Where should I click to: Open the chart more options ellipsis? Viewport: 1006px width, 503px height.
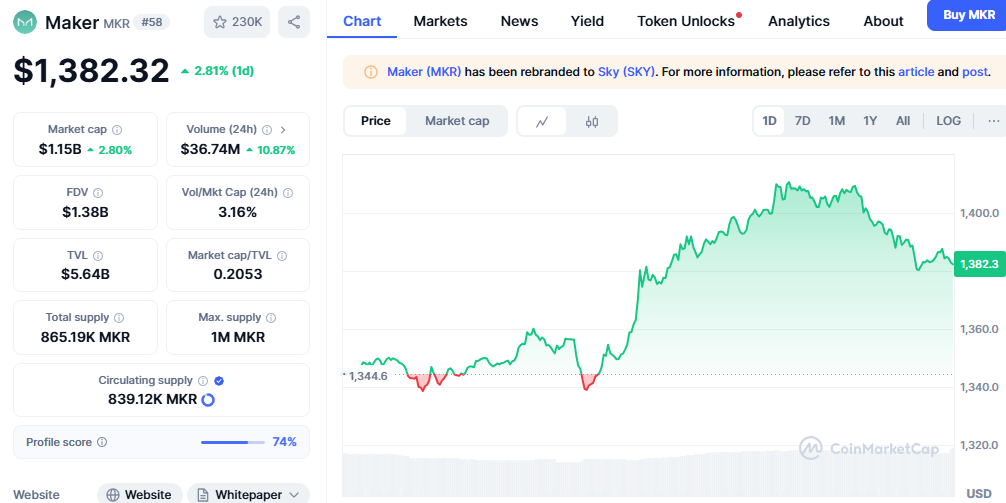993,121
